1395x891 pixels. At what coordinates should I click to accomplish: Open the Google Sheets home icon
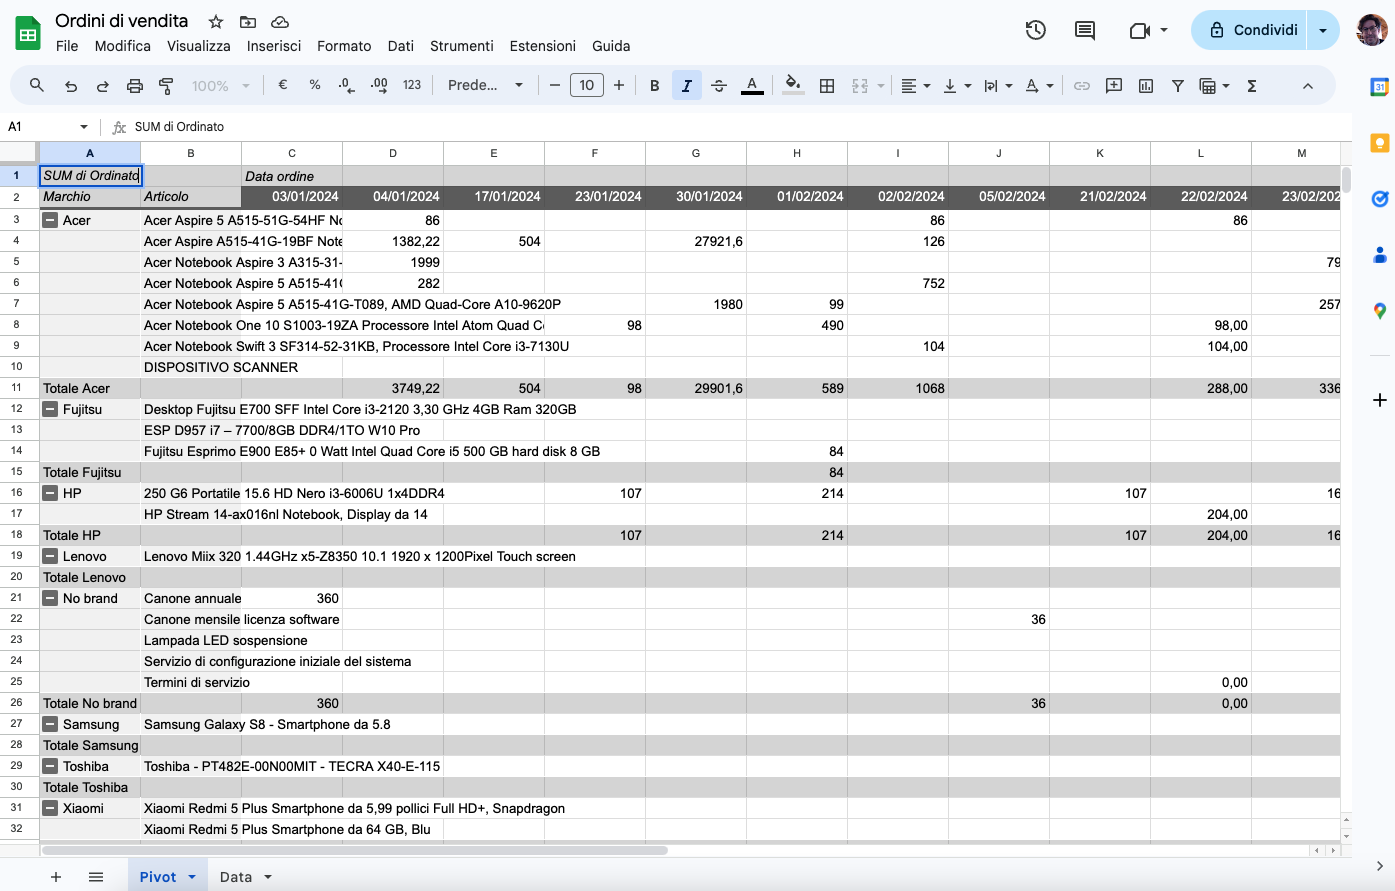(x=28, y=33)
